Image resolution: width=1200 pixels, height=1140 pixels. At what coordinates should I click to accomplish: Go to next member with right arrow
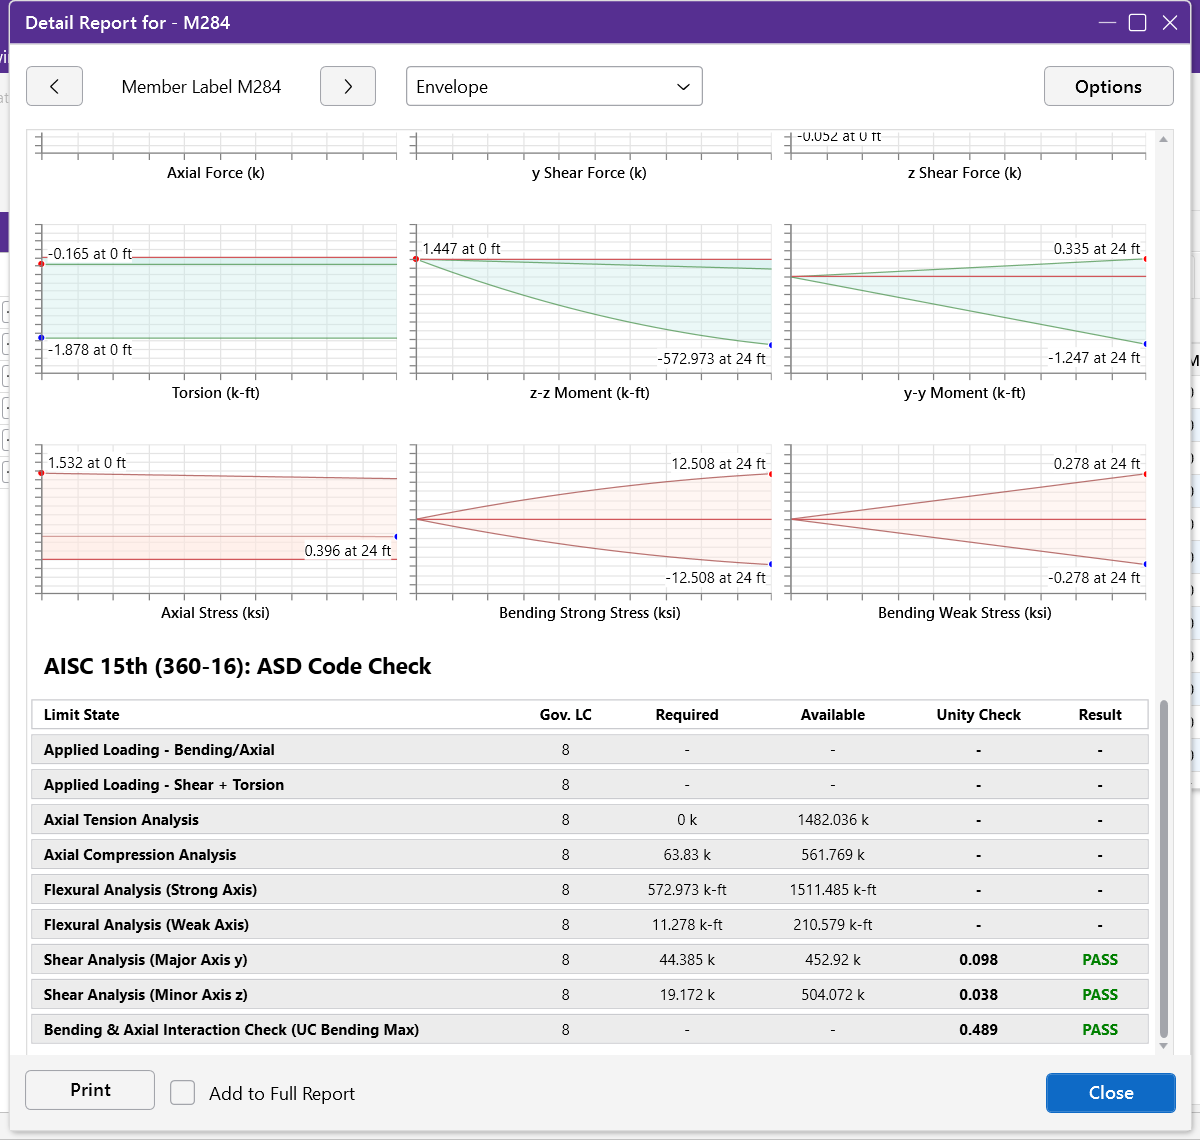(x=347, y=86)
